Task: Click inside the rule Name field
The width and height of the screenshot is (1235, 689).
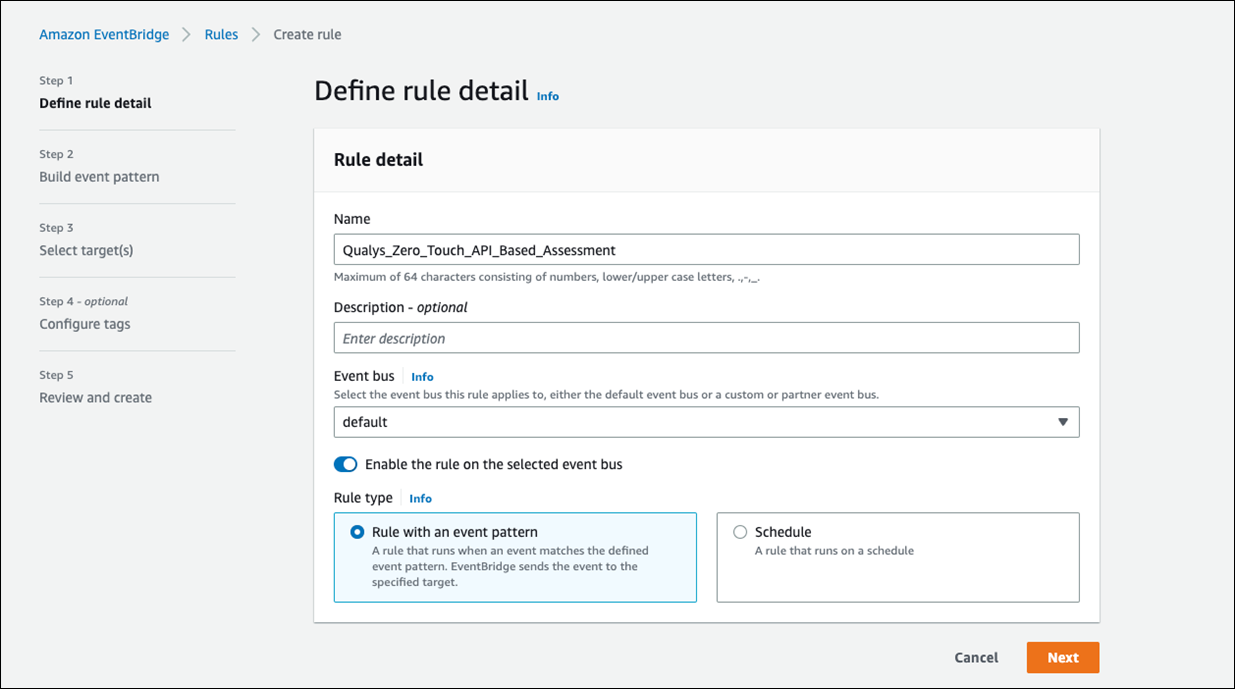Action: (706, 250)
